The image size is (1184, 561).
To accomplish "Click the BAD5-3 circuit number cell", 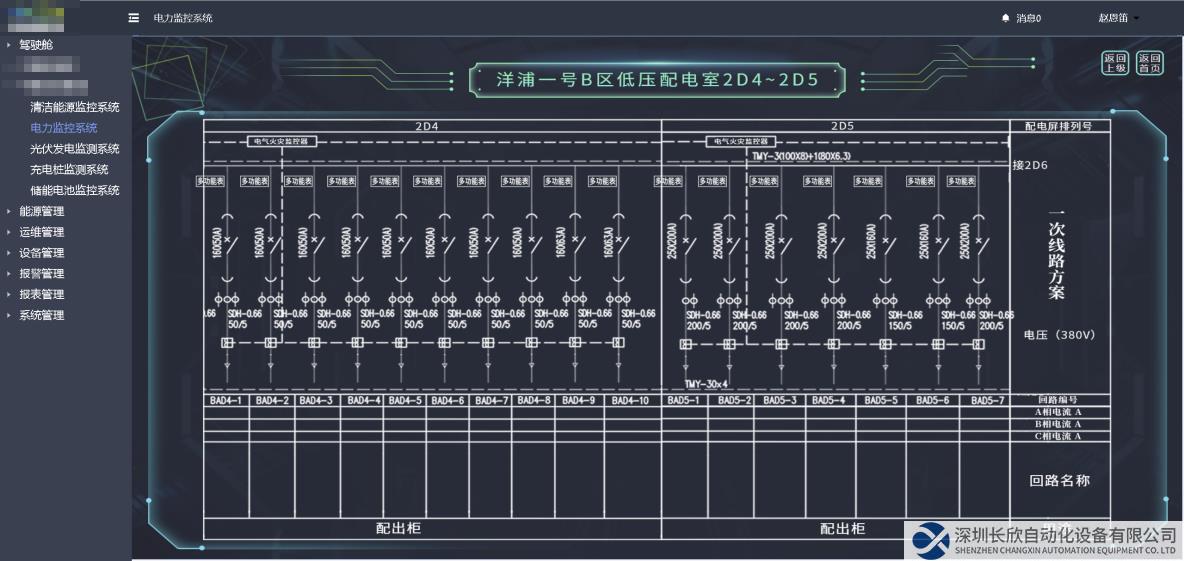I will tap(780, 400).
